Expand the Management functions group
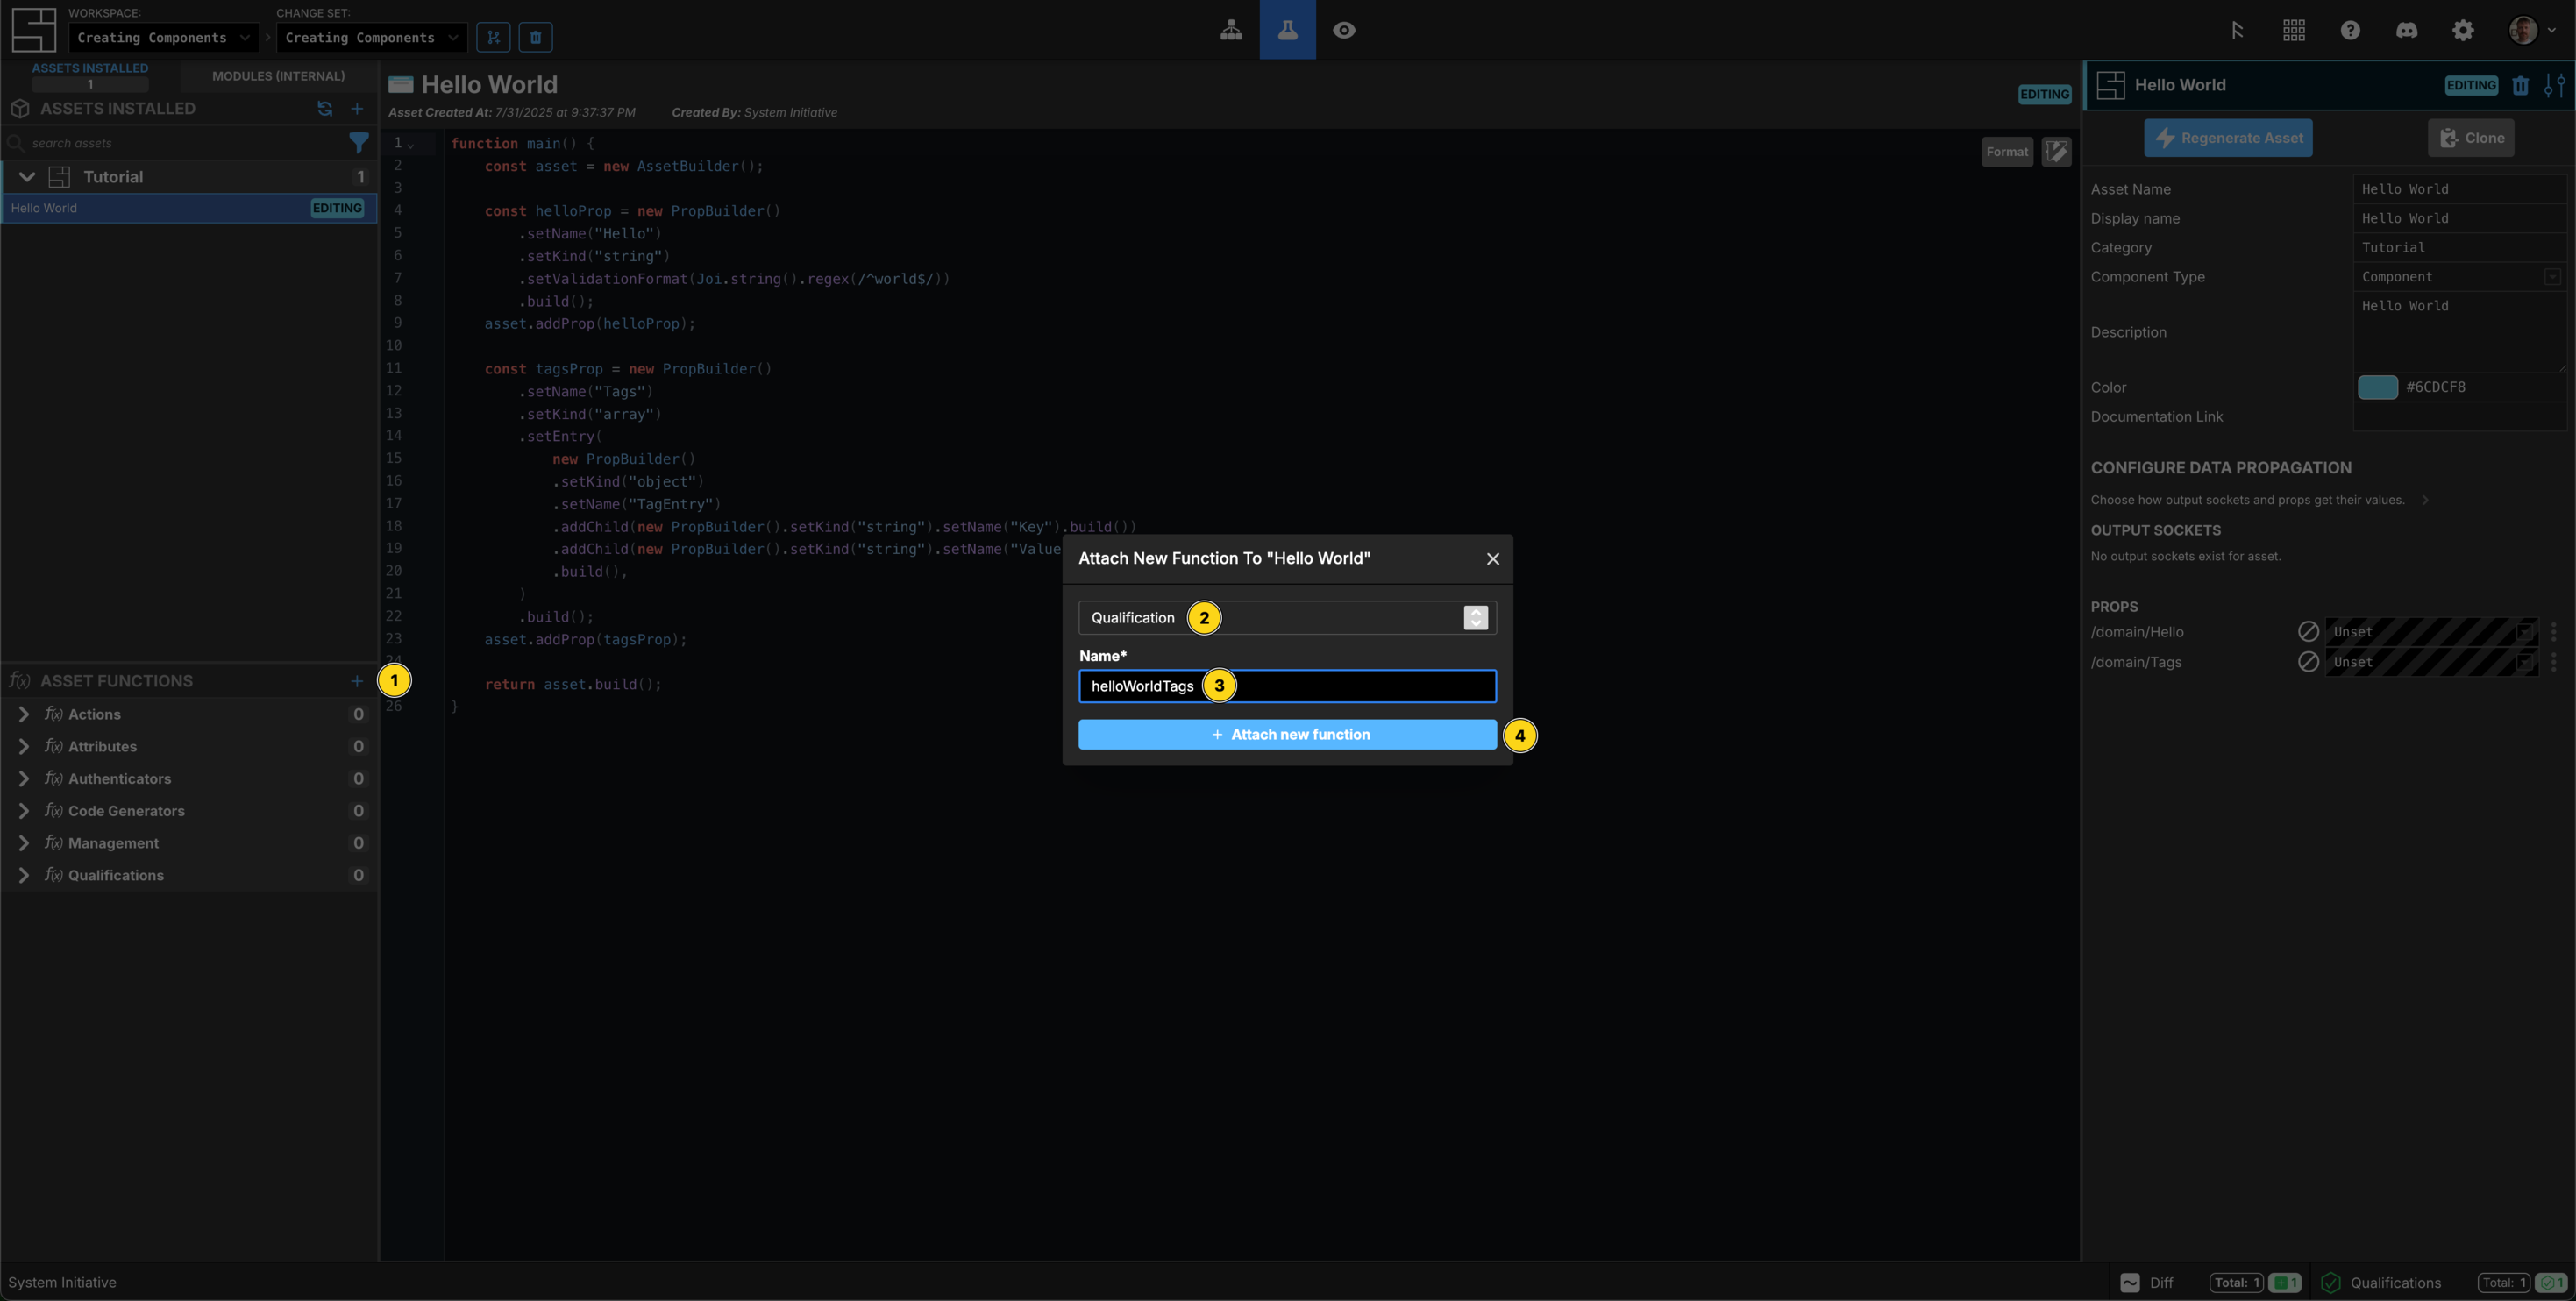Image resolution: width=2576 pixels, height=1301 pixels. click(24, 843)
